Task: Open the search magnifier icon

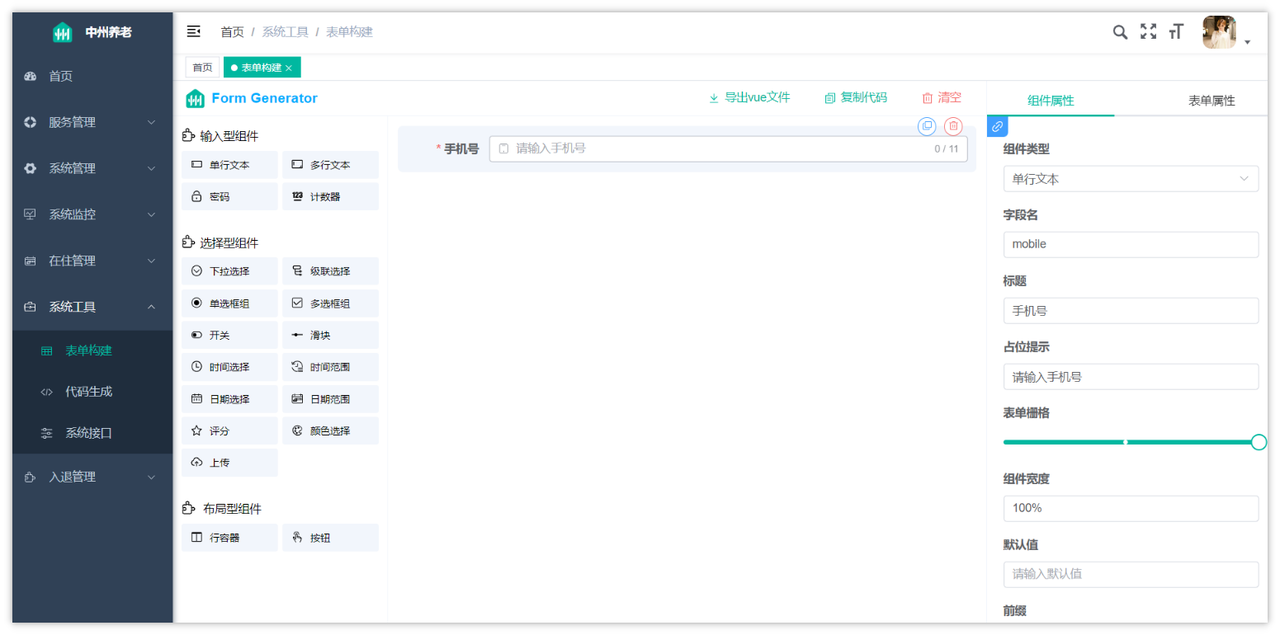Action: pos(1120,32)
